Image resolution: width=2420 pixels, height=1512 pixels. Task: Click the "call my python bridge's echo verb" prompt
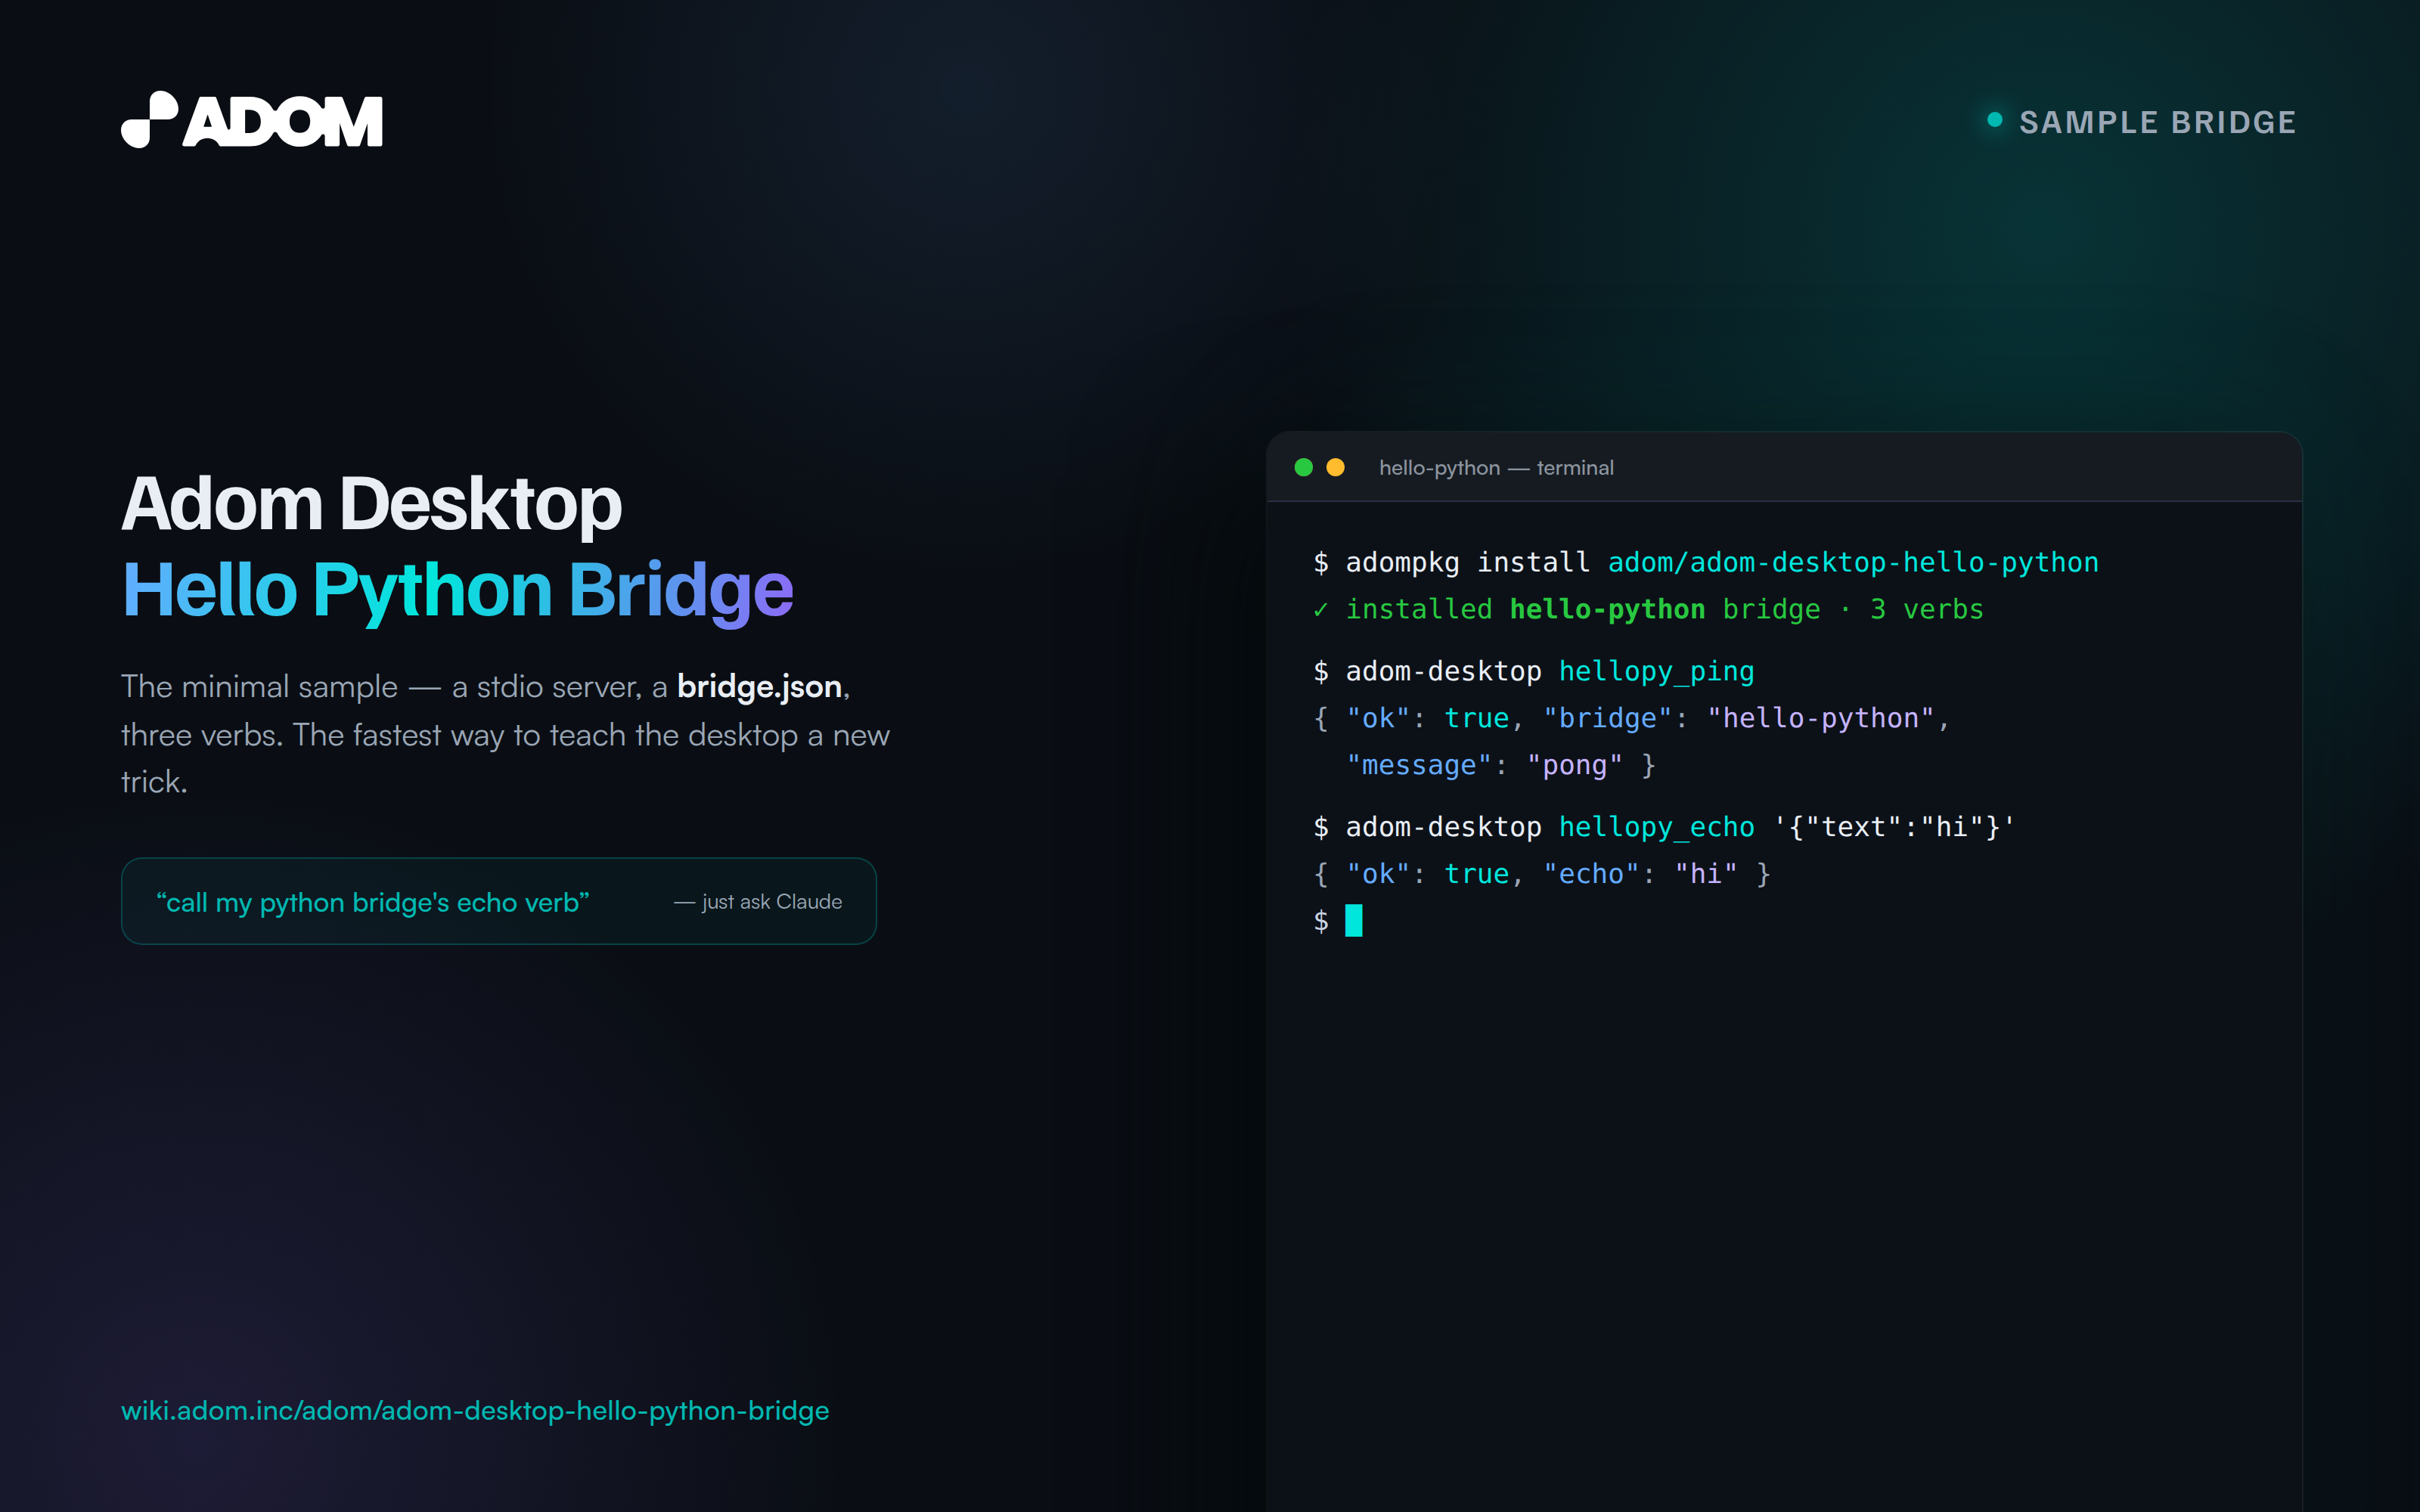point(373,902)
